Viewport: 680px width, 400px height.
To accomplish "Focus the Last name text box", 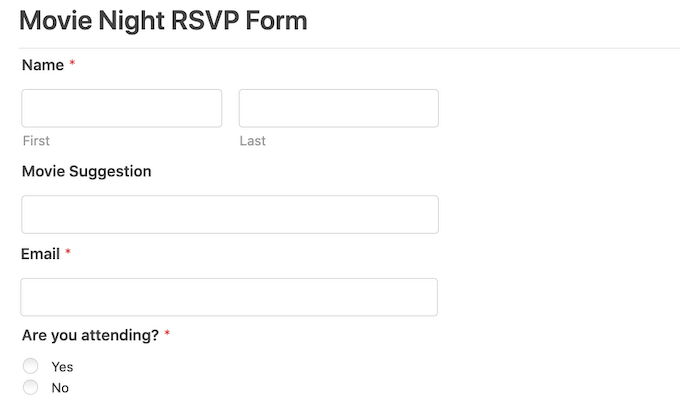I will [x=338, y=108].
